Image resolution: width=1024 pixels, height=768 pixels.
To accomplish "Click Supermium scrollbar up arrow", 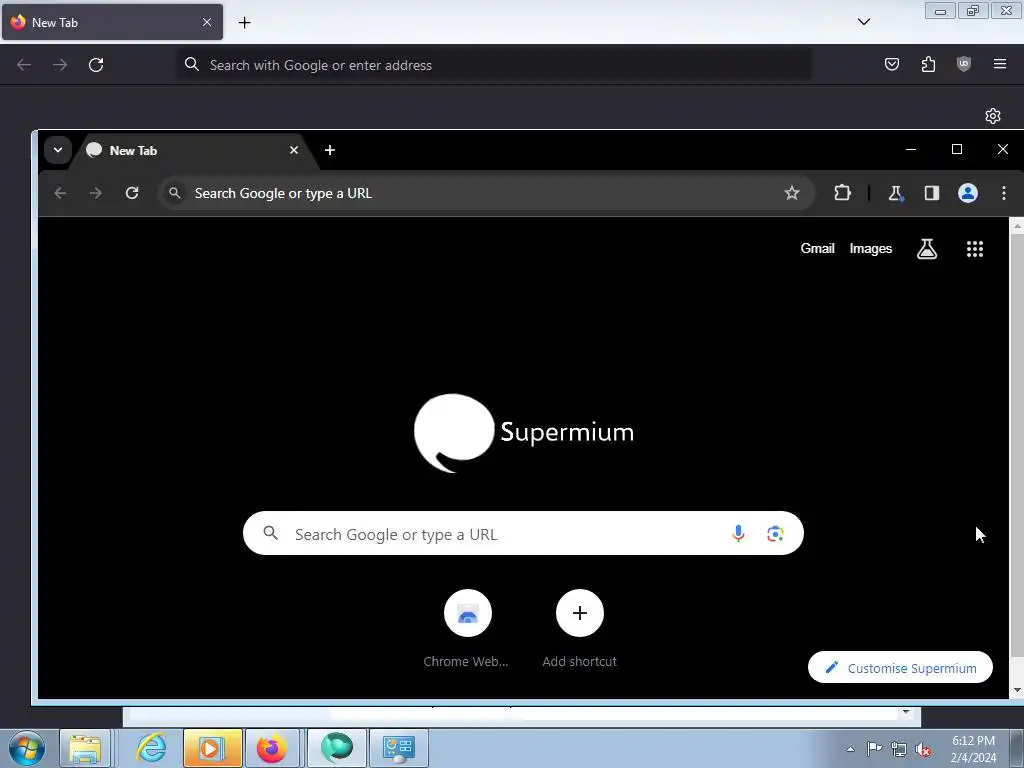I will coord(1017,225).
